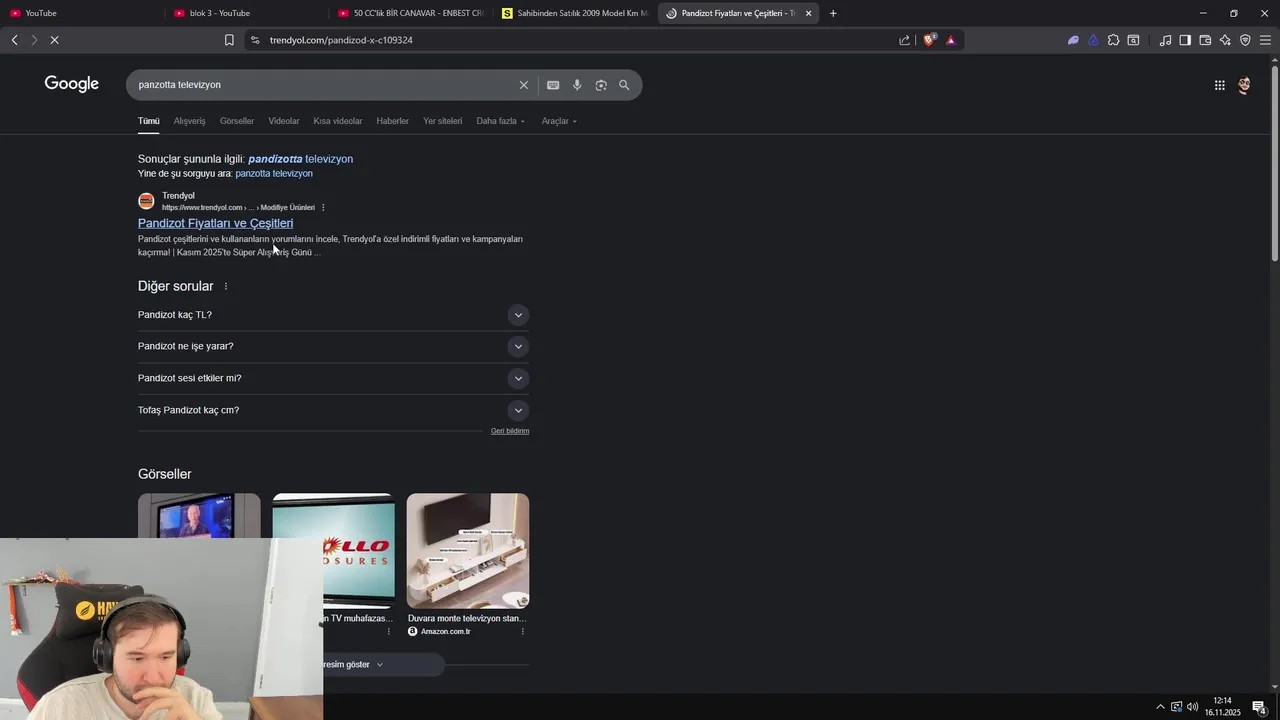Select the Tümü search filter
The height and width of the screenshot is (720, 1280).
pos(148,121)
